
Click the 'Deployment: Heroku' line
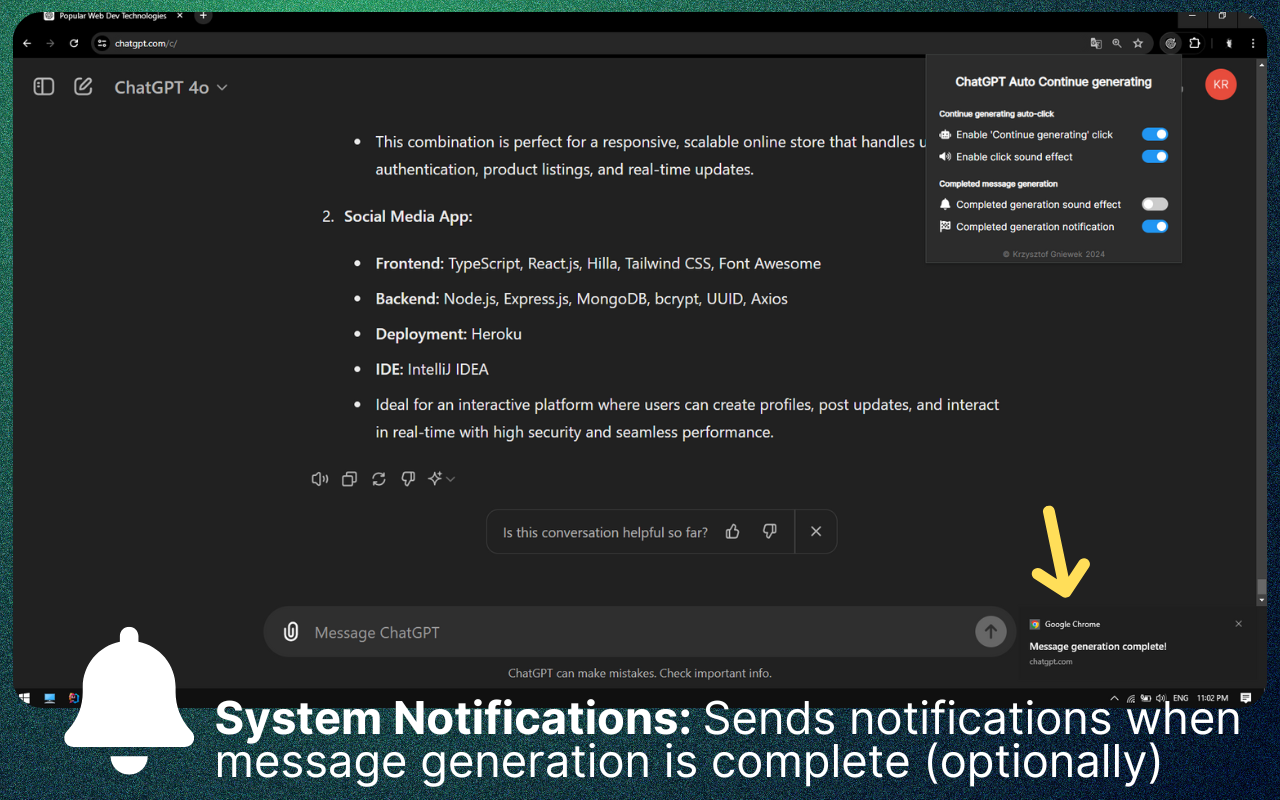449,334
